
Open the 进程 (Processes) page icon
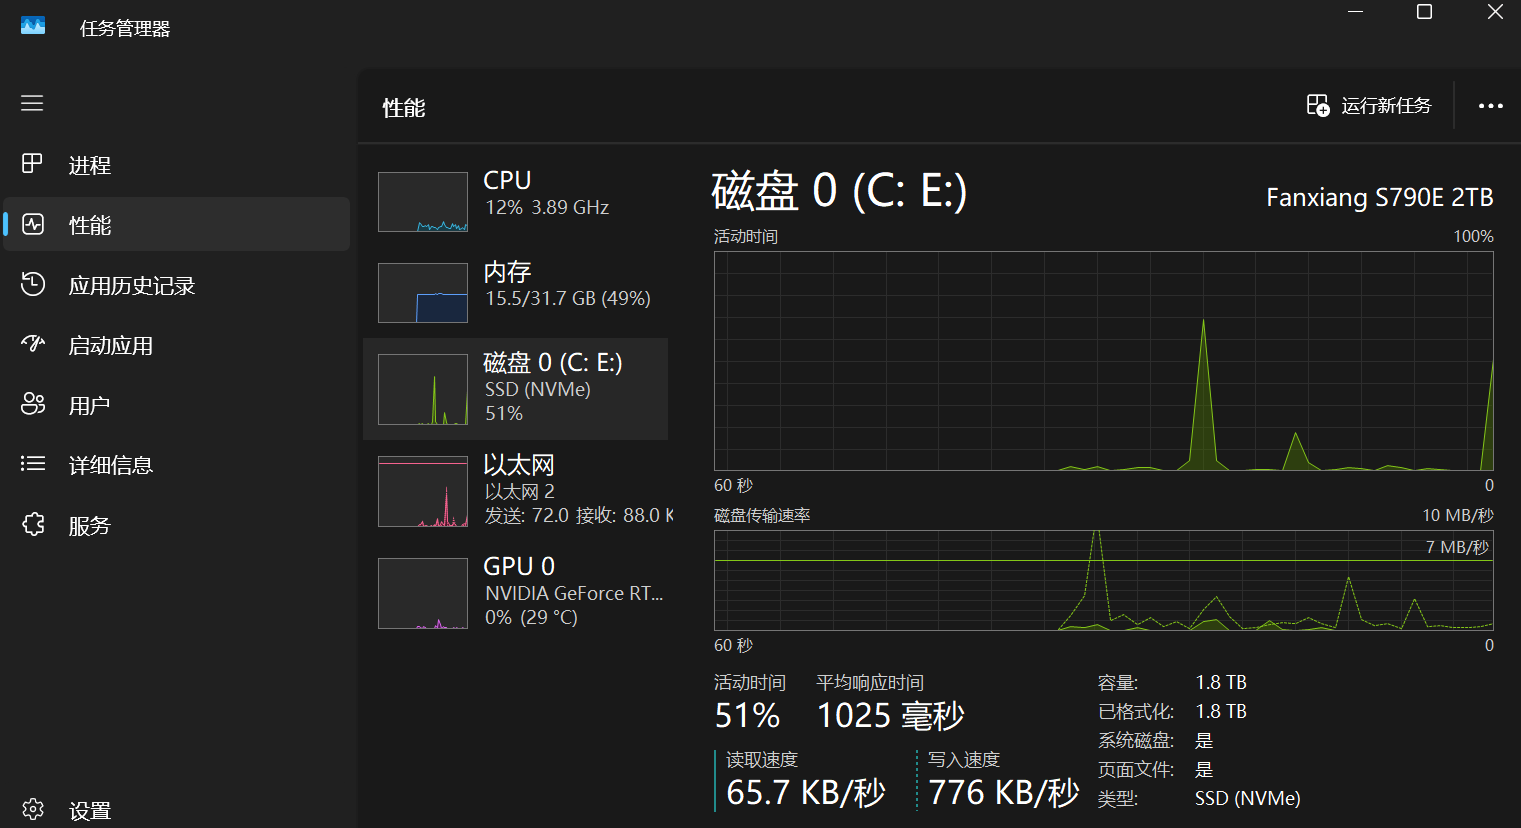coord(32,164)
